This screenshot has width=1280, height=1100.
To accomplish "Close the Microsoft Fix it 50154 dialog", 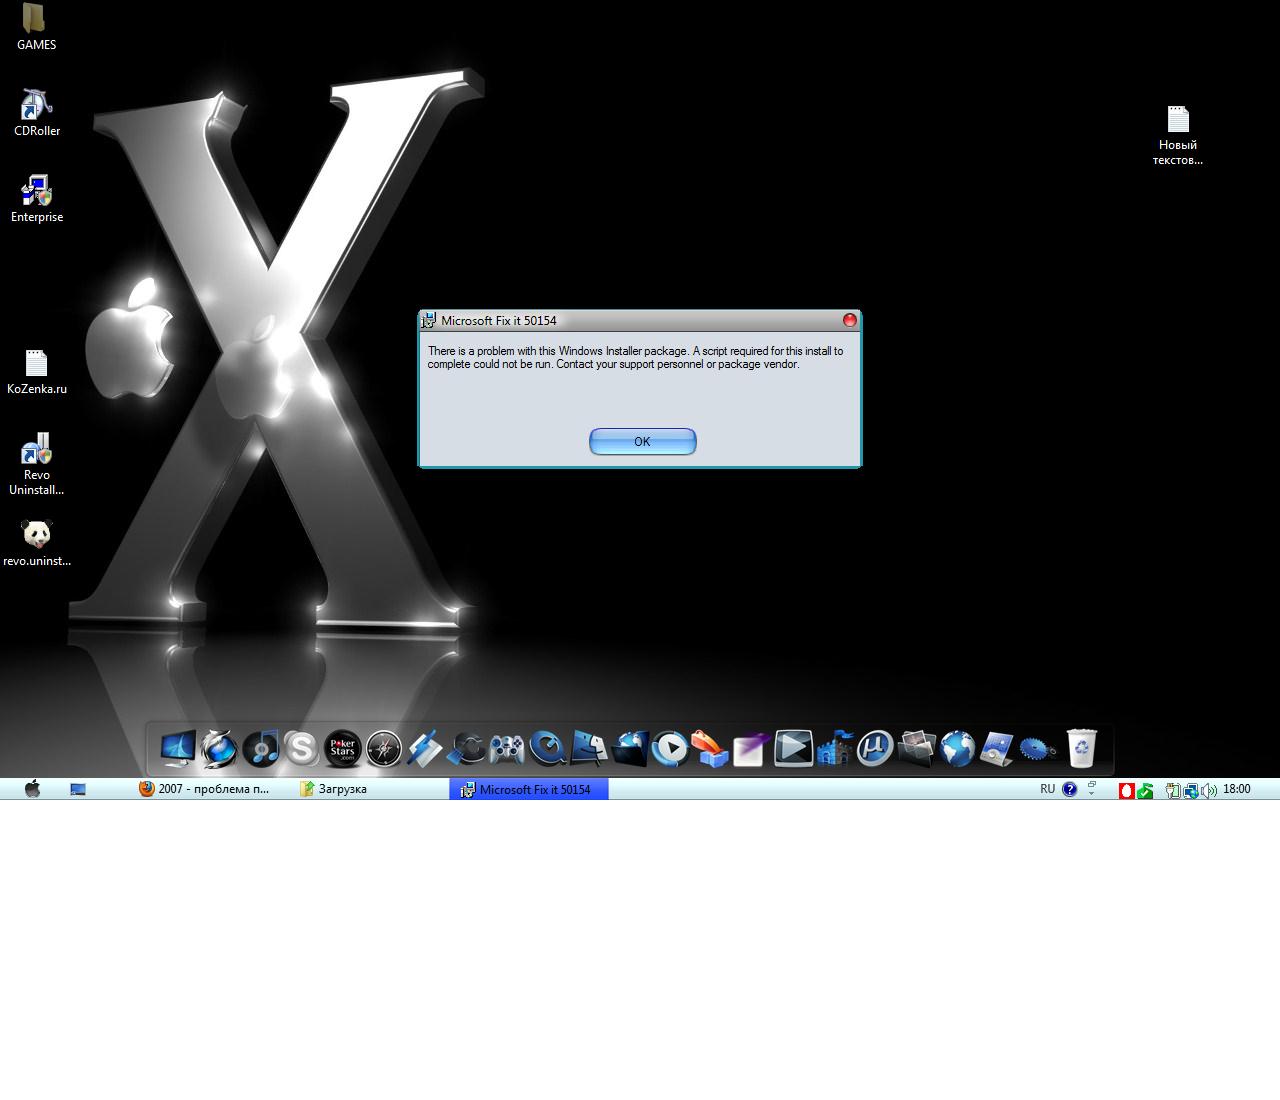I will (x=850, y=320).
